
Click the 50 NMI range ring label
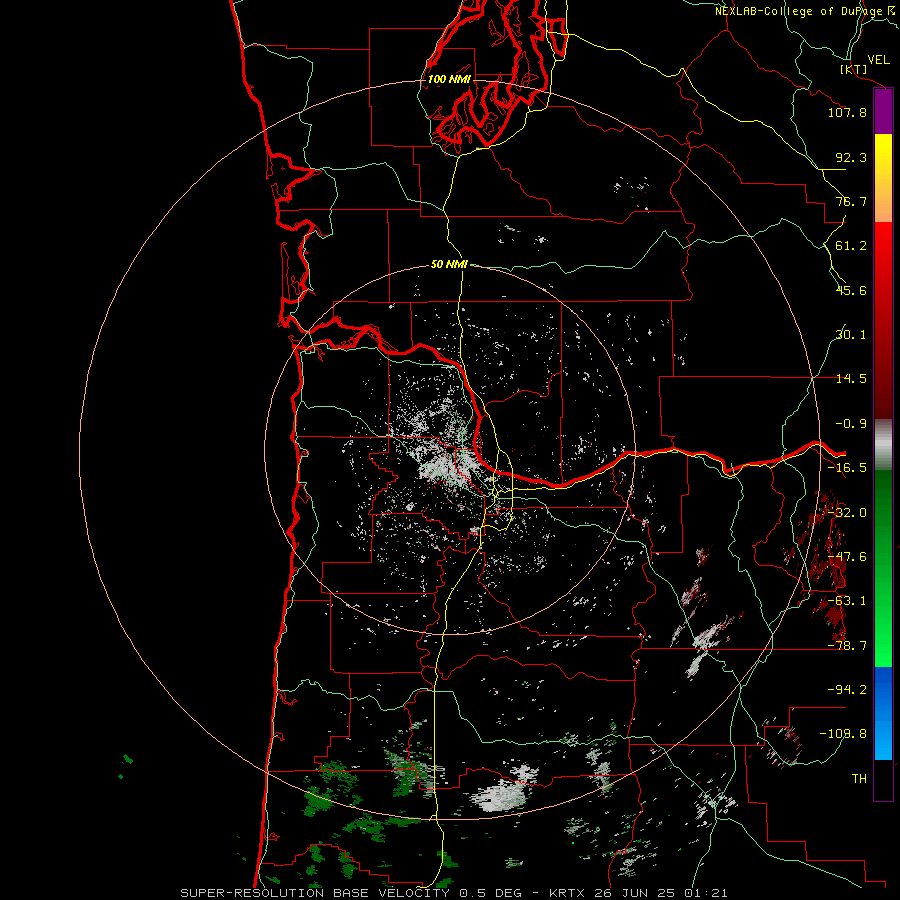tap(449, 264)
